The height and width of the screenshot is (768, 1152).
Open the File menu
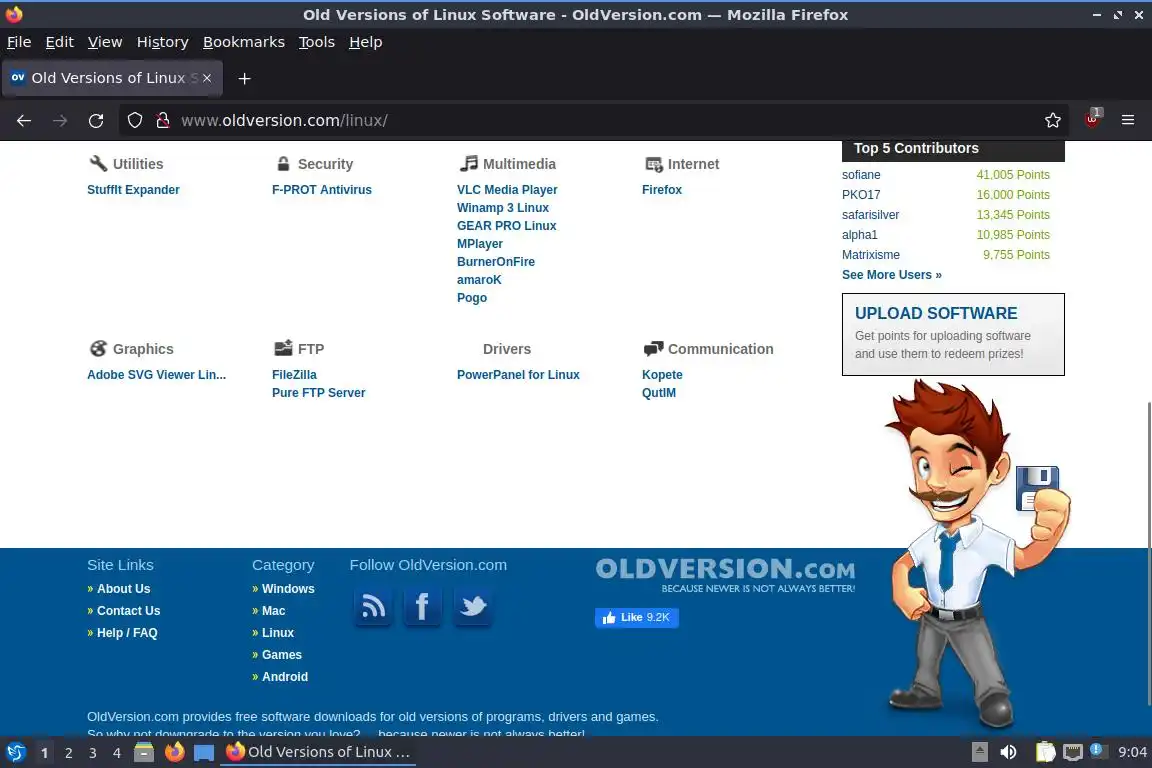pos(19,42)
